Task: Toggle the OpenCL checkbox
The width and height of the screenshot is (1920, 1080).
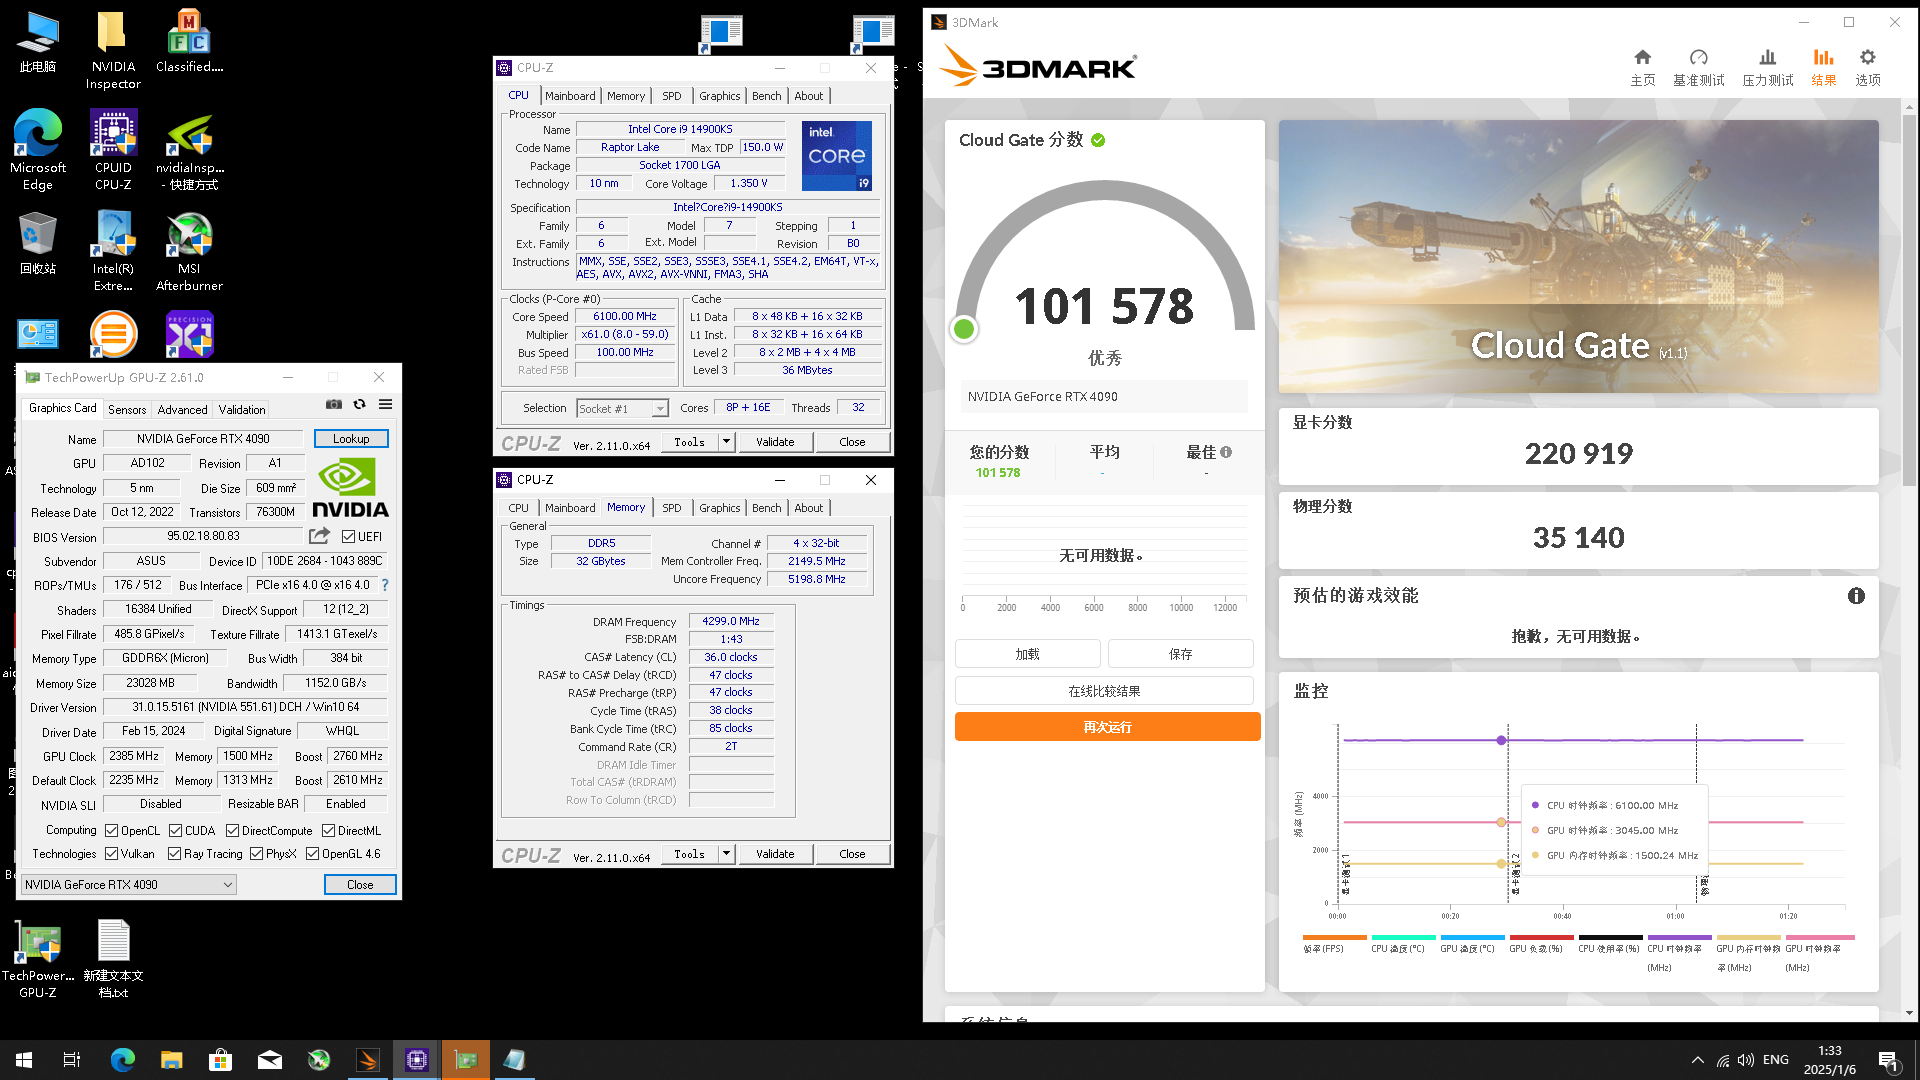Action: tap(112, 831)
